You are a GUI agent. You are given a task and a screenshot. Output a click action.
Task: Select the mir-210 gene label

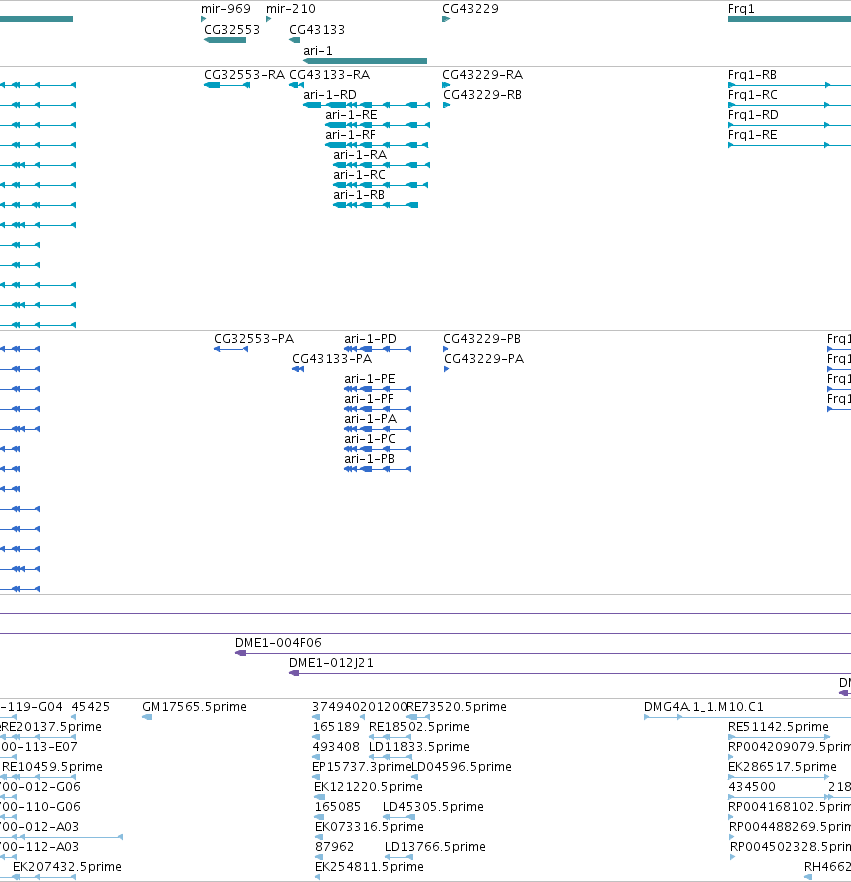[291, 9]
